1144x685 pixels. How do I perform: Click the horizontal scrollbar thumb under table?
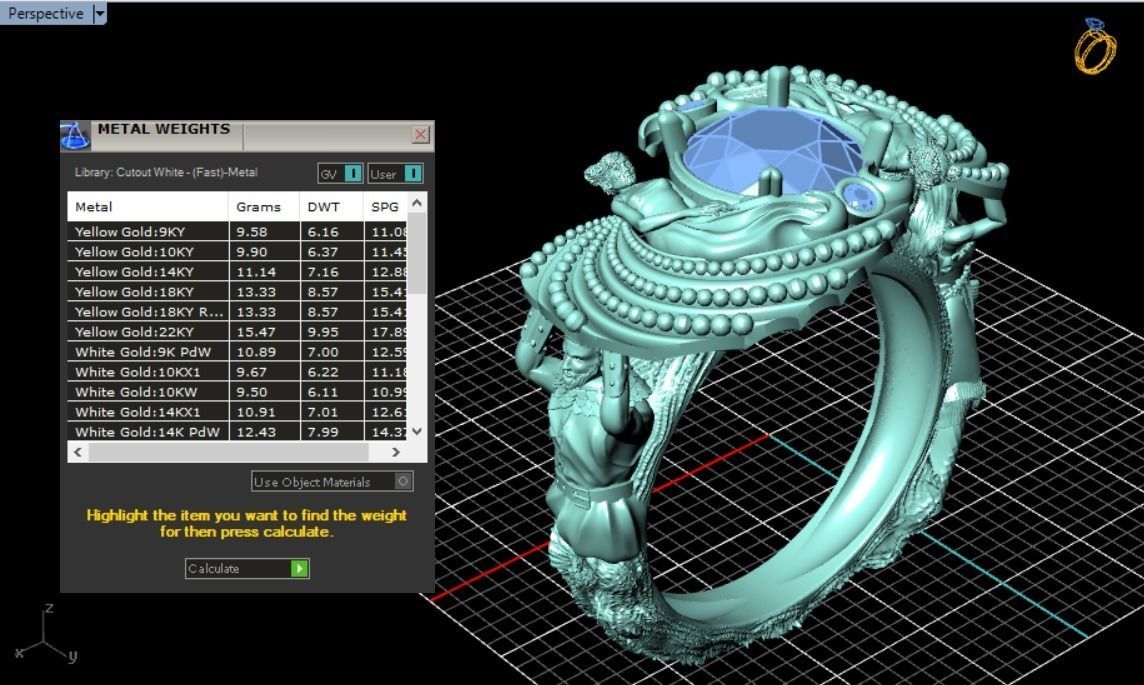pyautogui.click(x=230, y=452)
